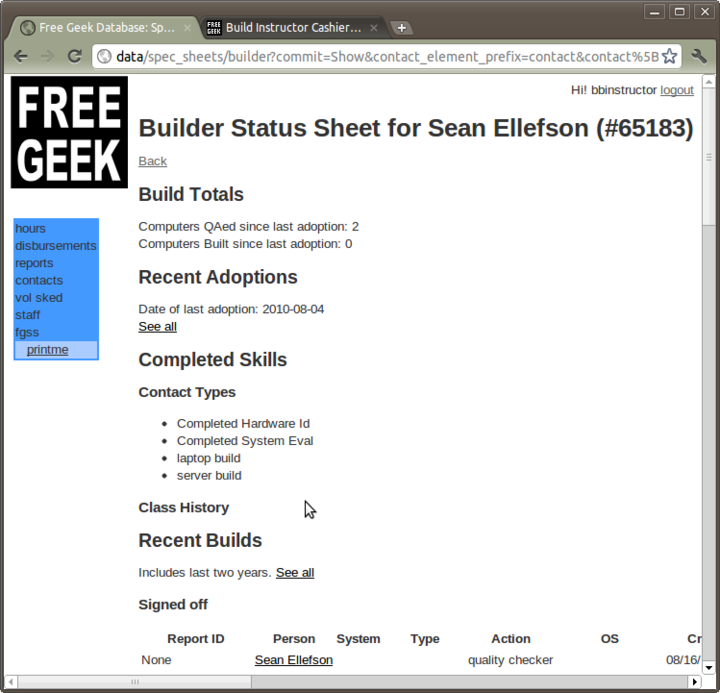Open the vol sked sidebar entry
720x693 pixels.
(38, 298)
